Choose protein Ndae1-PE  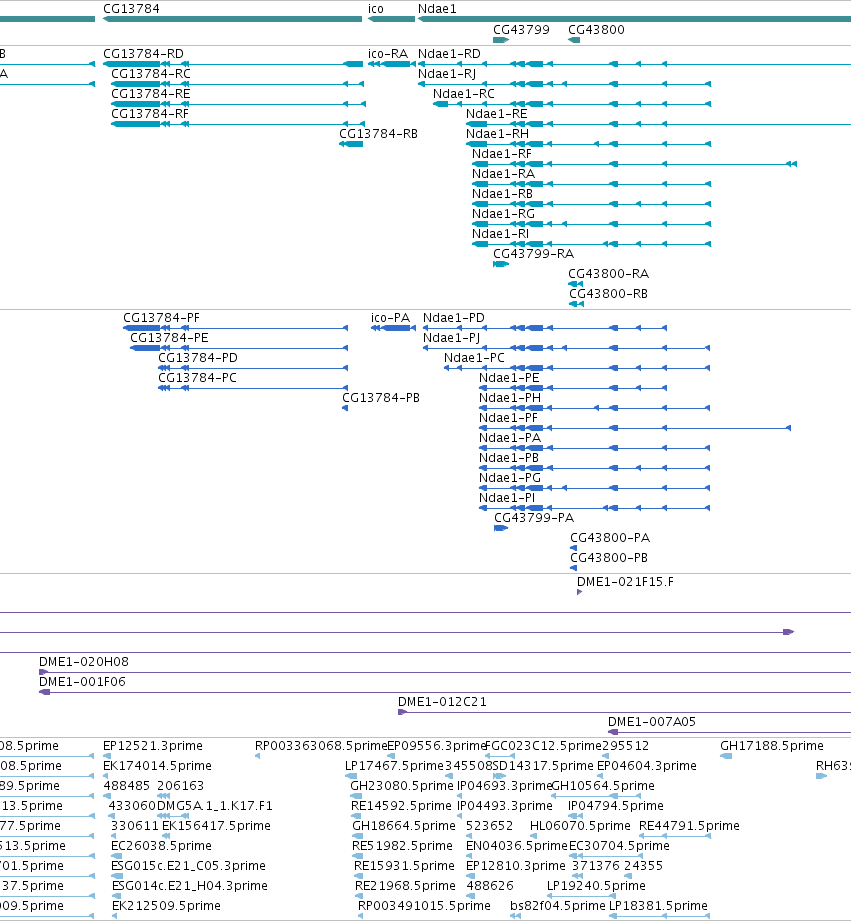pos(573,388)
